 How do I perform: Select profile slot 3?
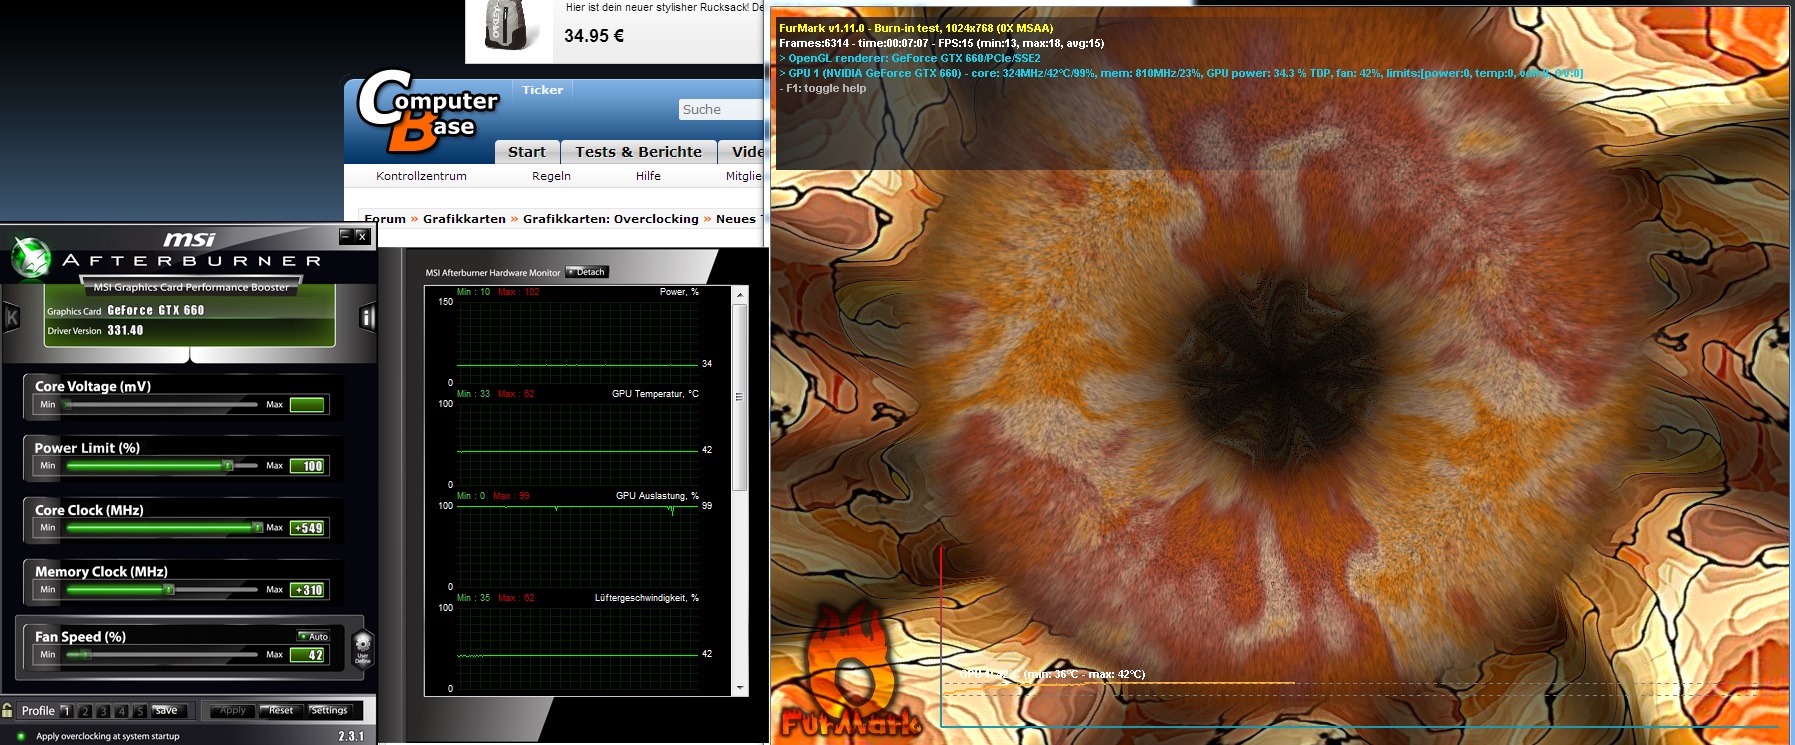103,711
